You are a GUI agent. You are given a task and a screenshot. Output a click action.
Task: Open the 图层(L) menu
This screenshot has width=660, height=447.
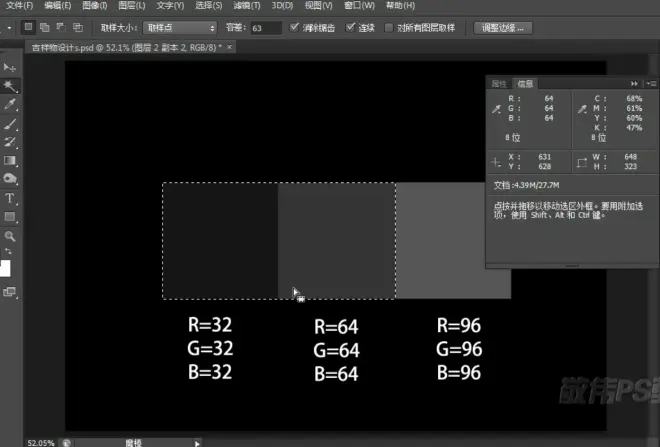point(132,5)
